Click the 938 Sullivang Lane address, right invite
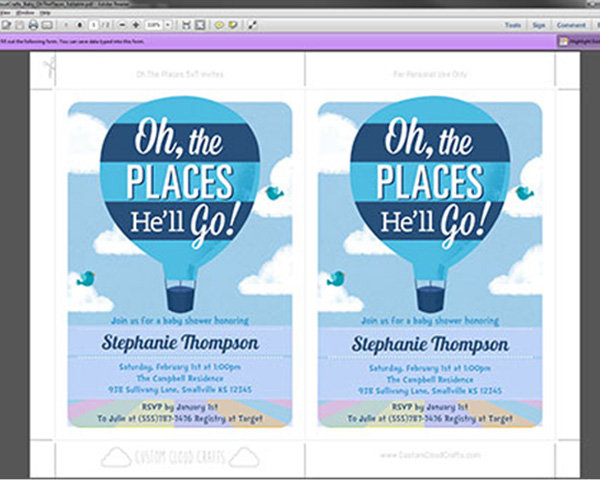This screenshot has height=480, width=600. pos(430,391)
